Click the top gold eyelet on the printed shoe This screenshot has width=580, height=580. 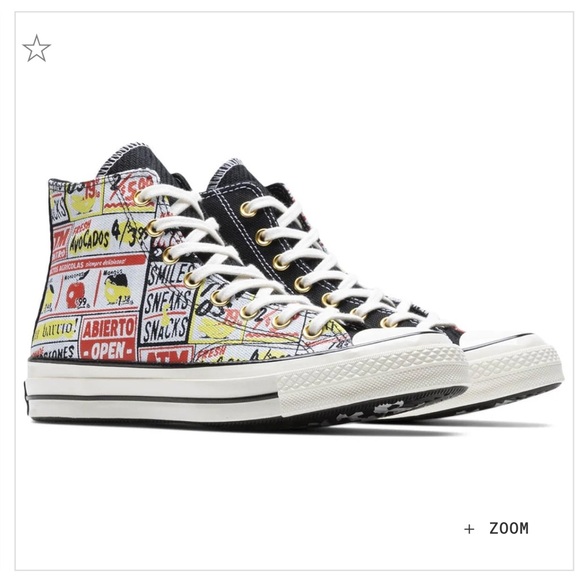(x=140, y=198)
